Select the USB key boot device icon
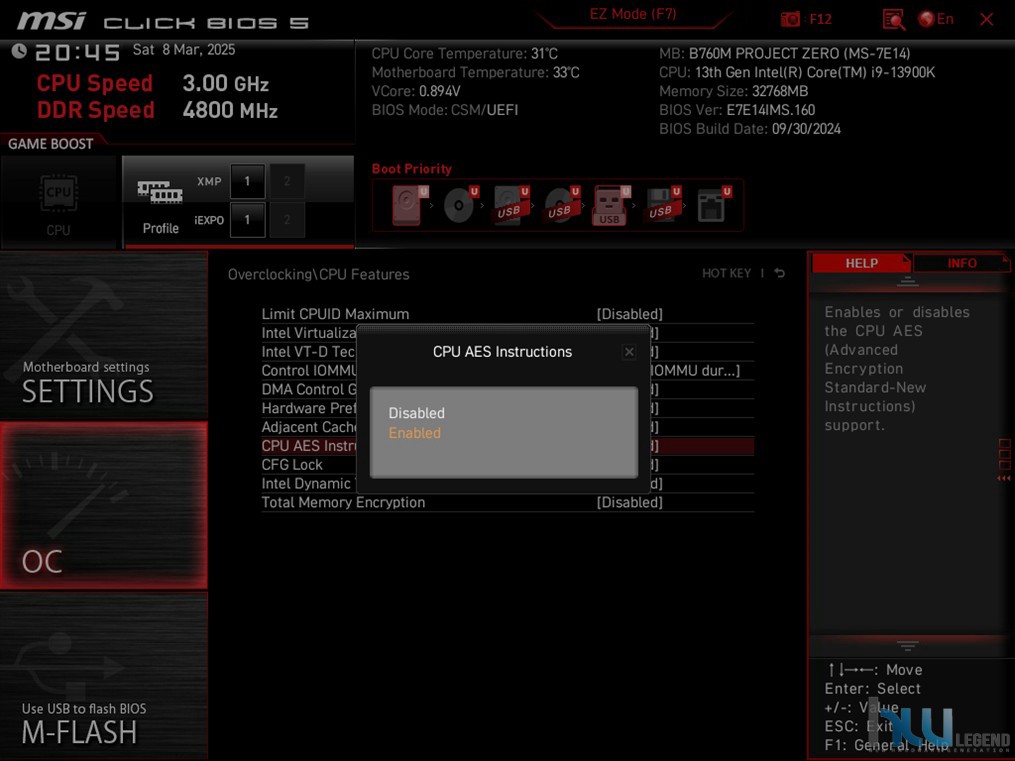 pos(611,205)
